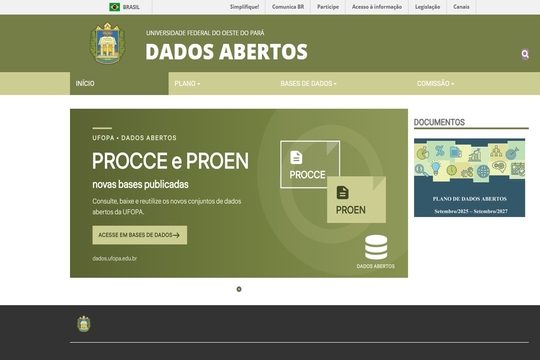Image resolution: width=540 pixels, height=360 pixels.
Task: Expand the BASES DE DADOS dropdown menu
Action: click(x=308, y=83)
